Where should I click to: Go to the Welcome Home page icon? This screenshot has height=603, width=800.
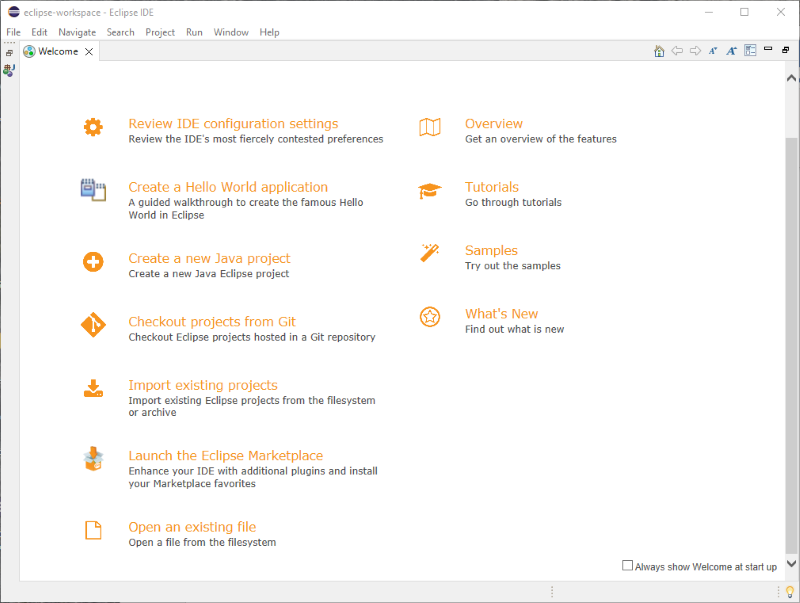click(659, 51)
